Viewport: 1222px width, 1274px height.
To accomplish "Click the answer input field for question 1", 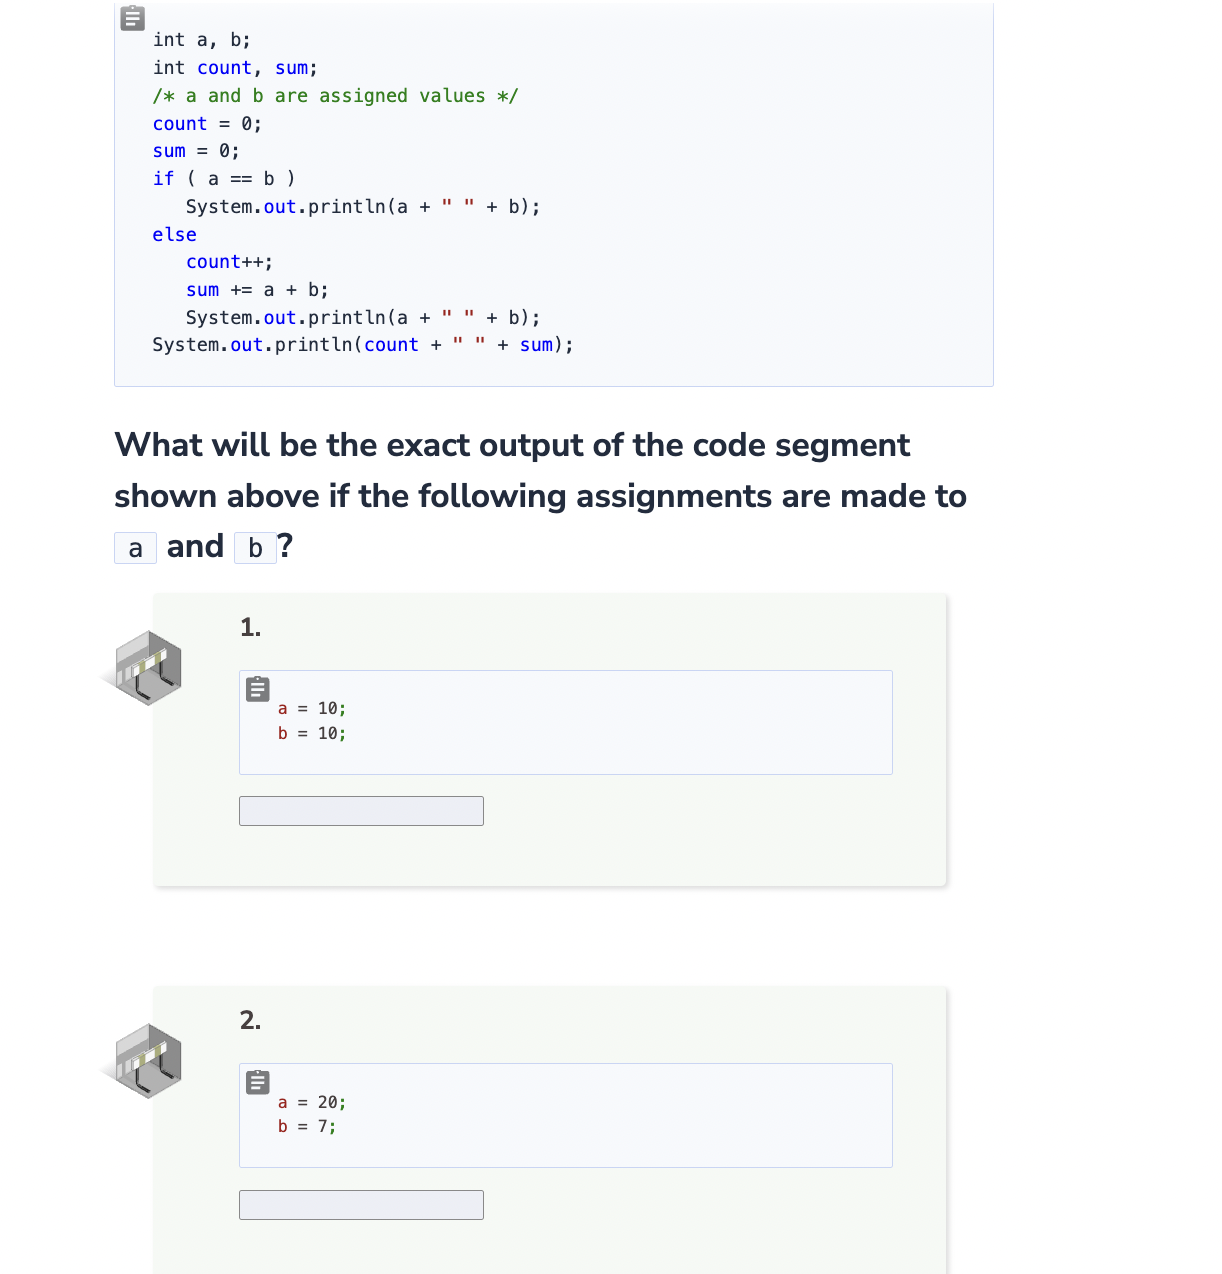I will [x=360, y=811].
